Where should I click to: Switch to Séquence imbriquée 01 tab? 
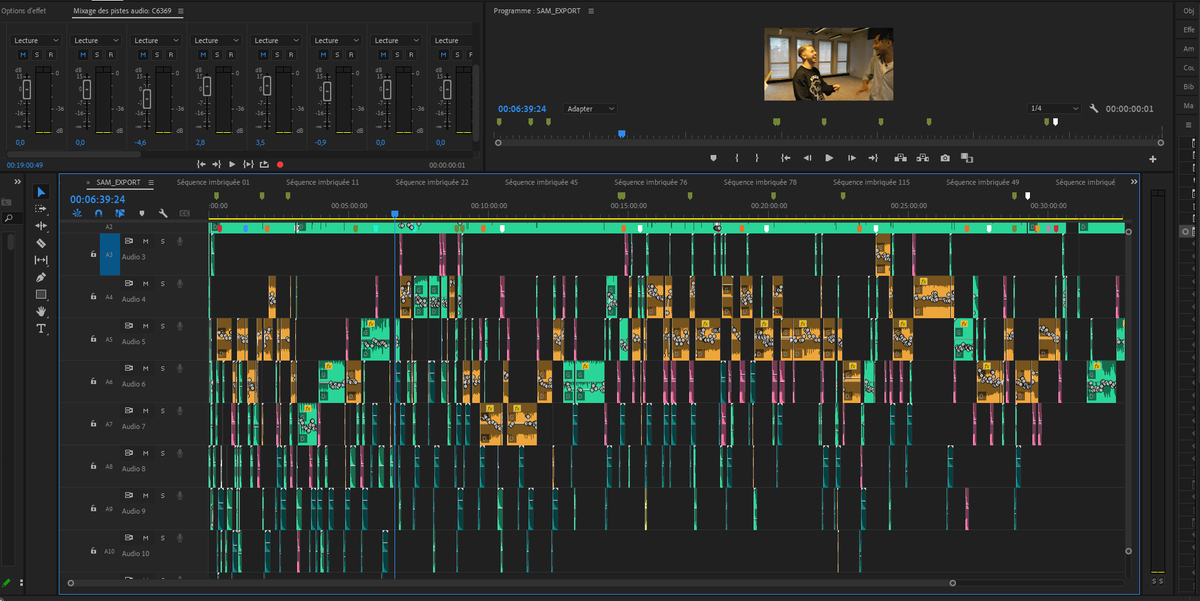coord(213,182)
